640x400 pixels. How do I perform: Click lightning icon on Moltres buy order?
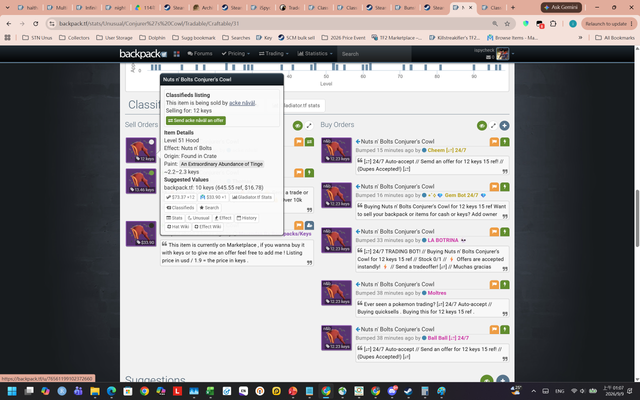point(505,284)
